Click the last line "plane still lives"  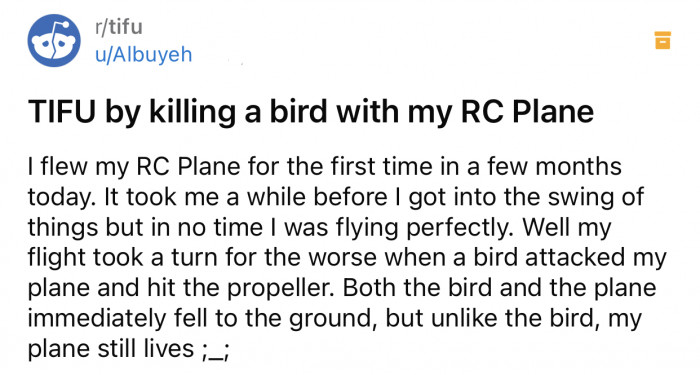tap(129, 349)
